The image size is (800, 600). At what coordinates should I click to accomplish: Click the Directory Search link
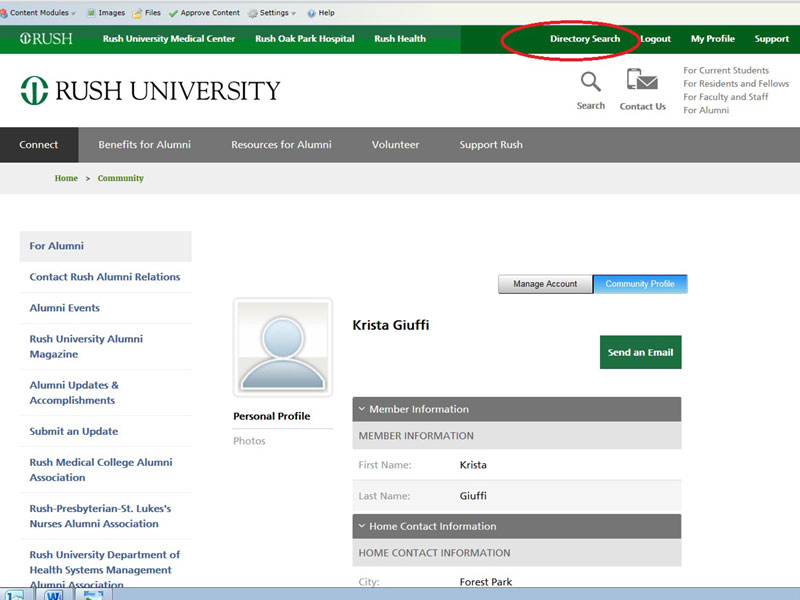point(585,39)
